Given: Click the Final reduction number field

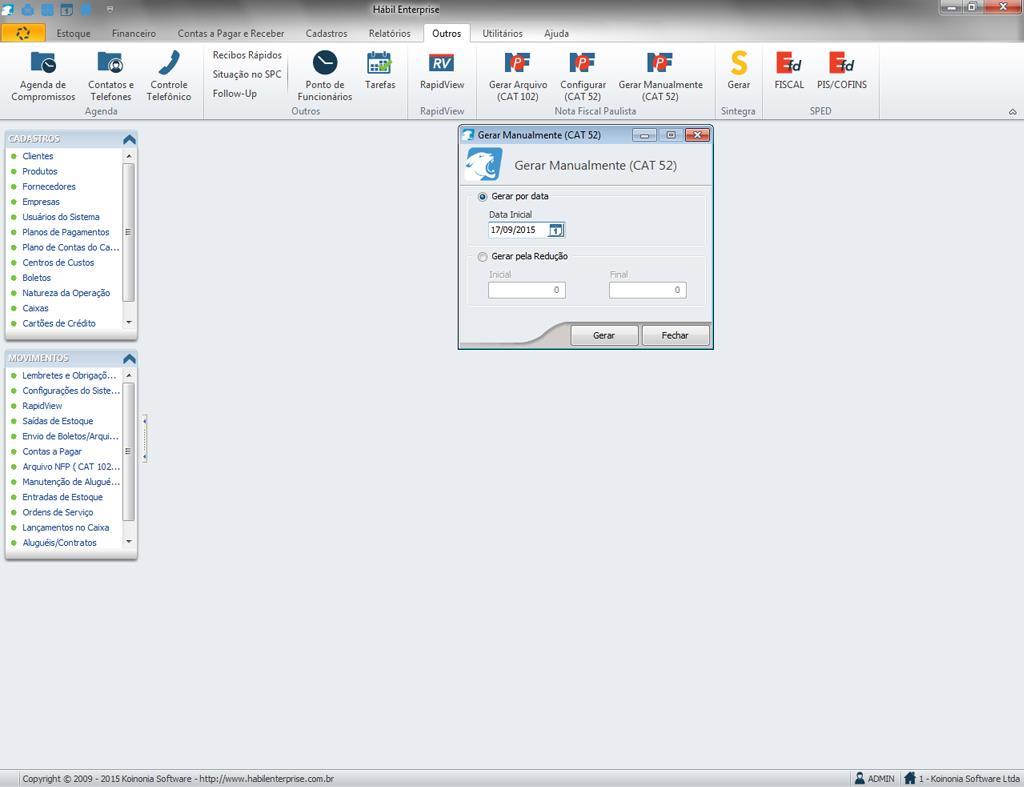Looking at the screenshot, I should tap(647, 290).
